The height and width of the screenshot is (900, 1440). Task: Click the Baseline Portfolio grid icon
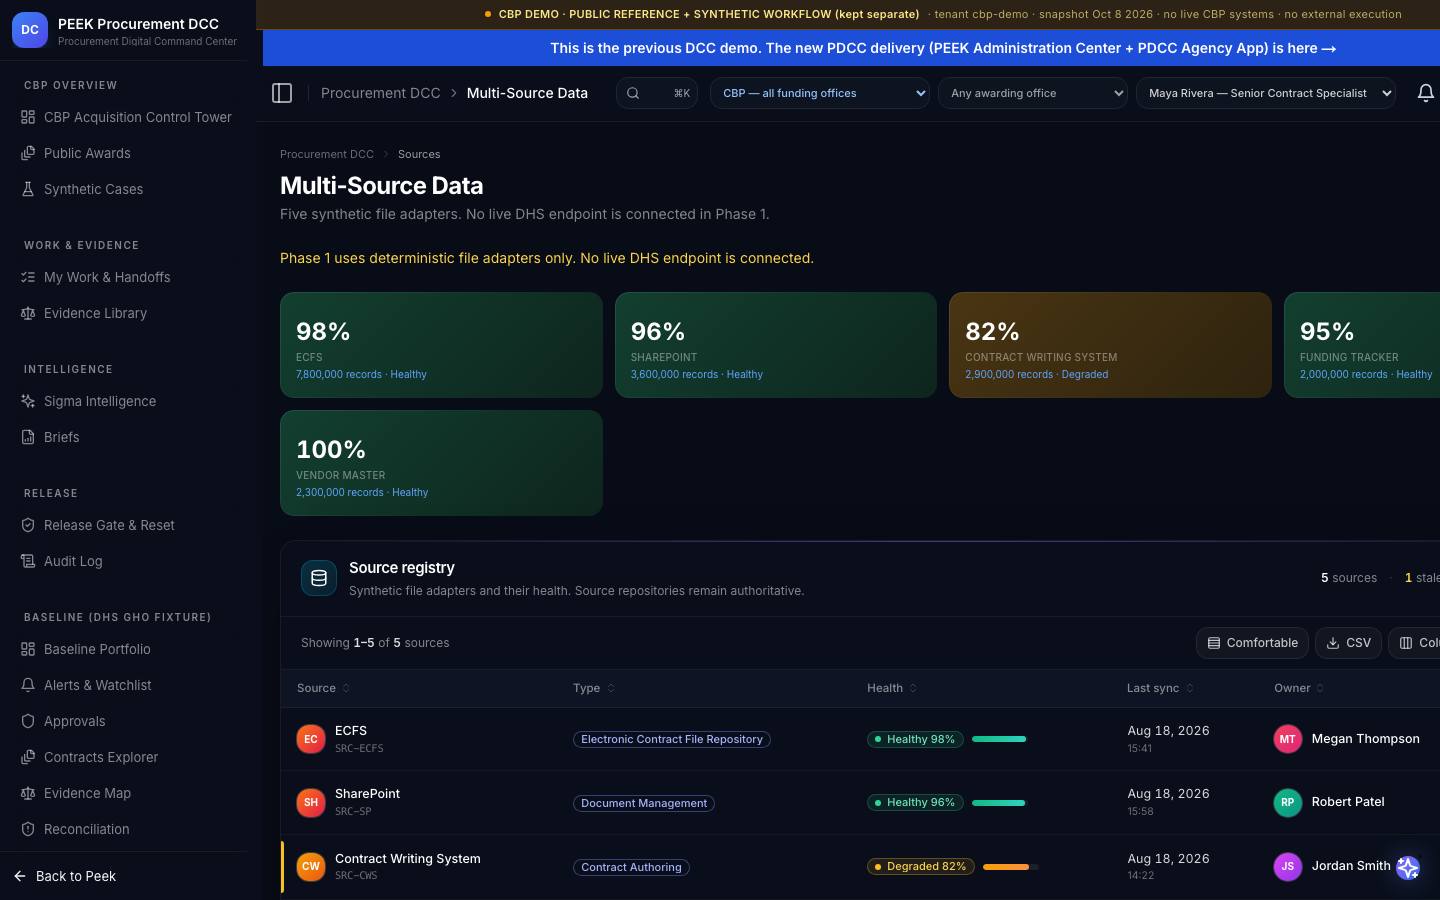coord(28,649)
